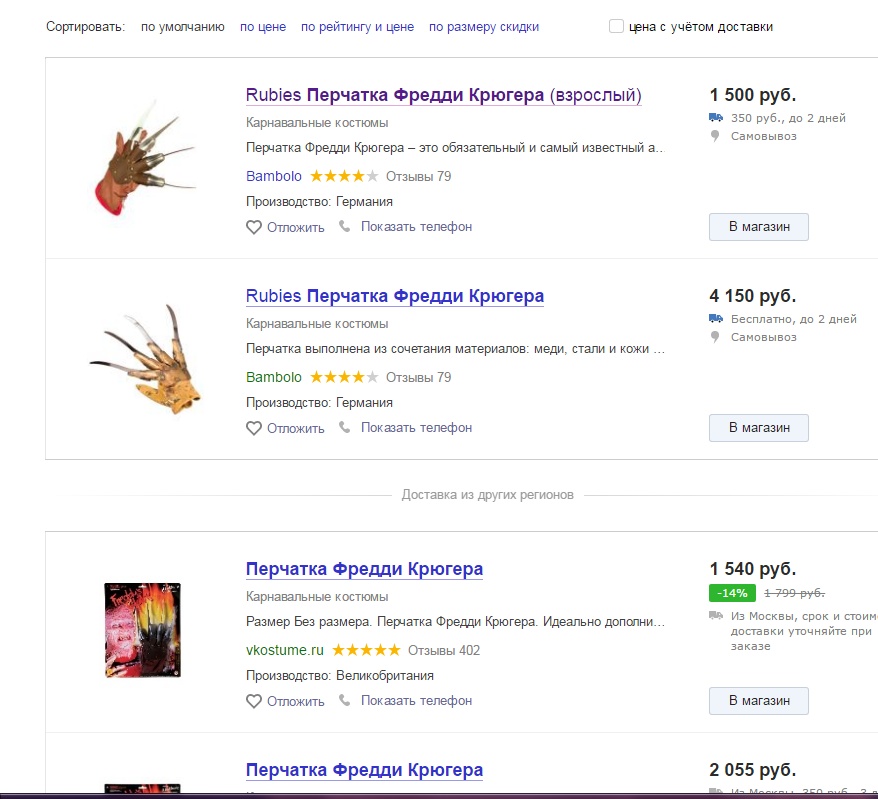Screen dimensions: 878x799
Task: Click 'Карнавальные костюмы' category in 1 500 rub. listing
Action: click(317, 123)
